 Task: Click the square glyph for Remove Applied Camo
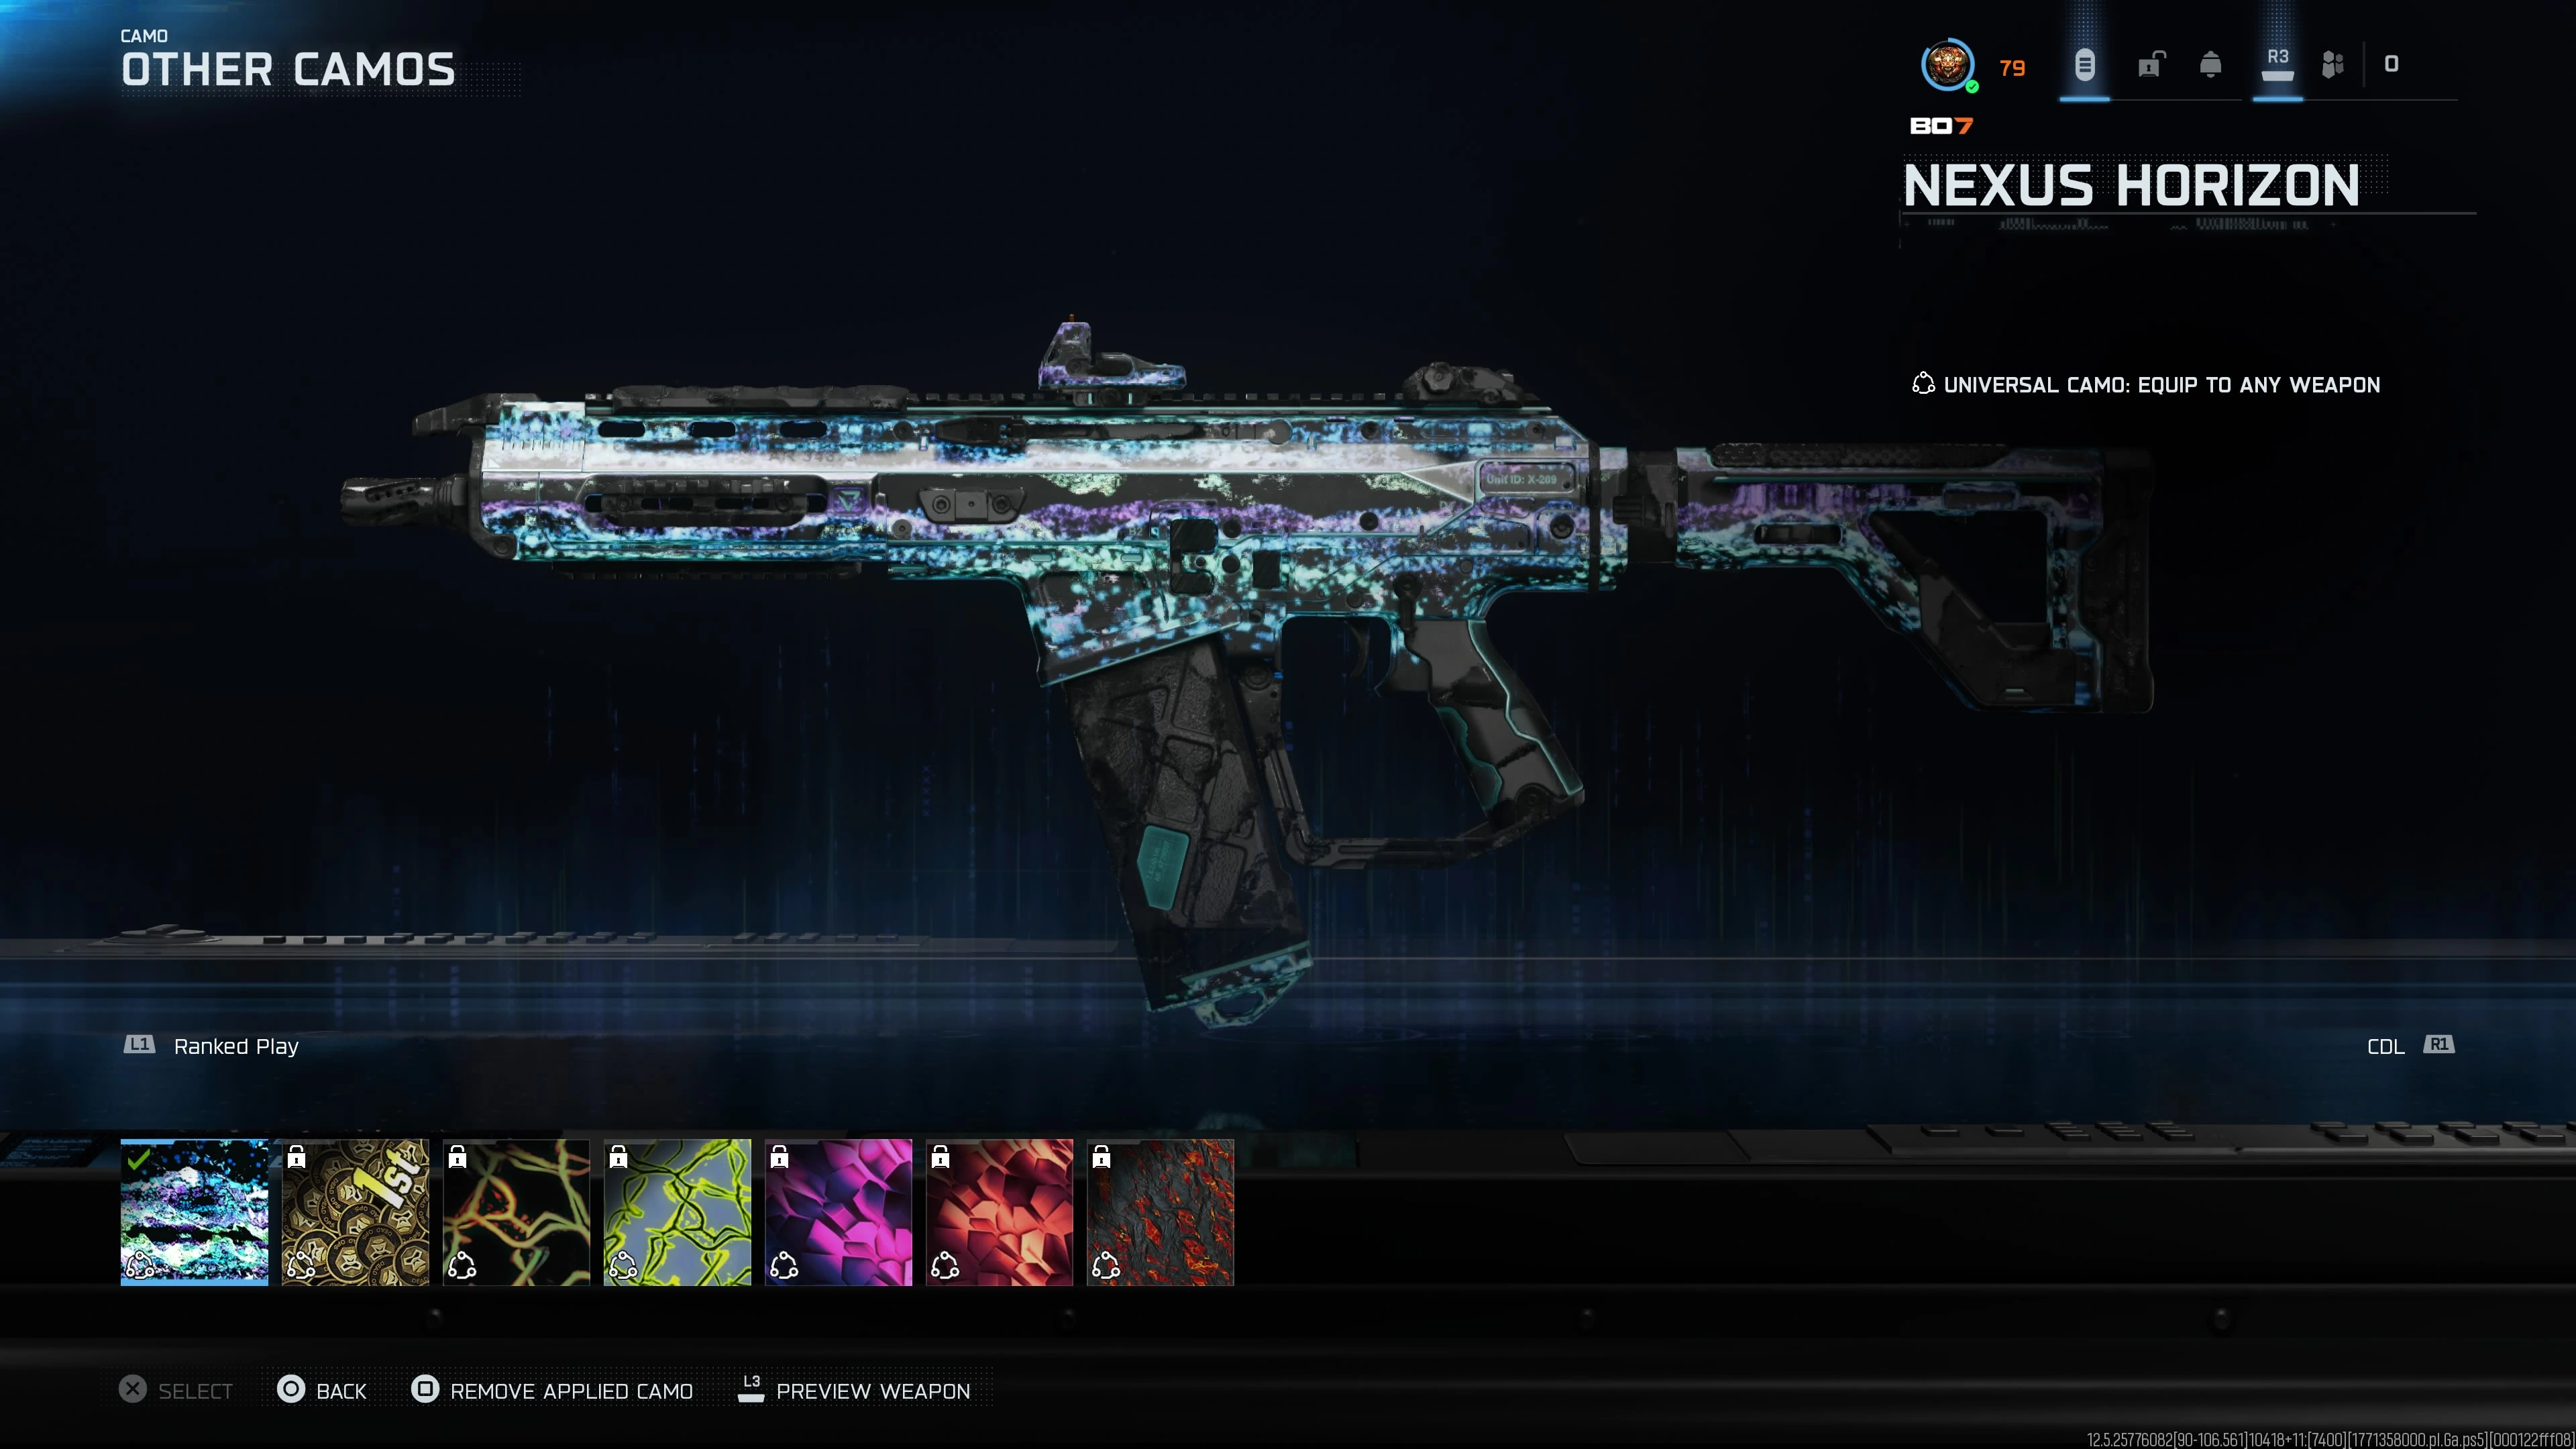tap(425, 1389)
